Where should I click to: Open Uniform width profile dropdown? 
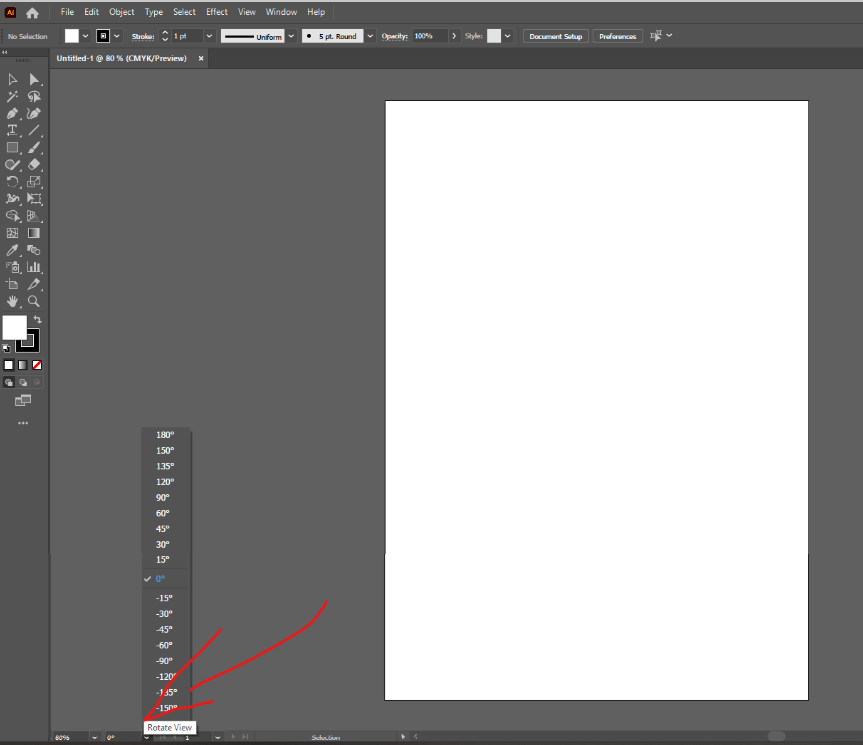(291, 36)
